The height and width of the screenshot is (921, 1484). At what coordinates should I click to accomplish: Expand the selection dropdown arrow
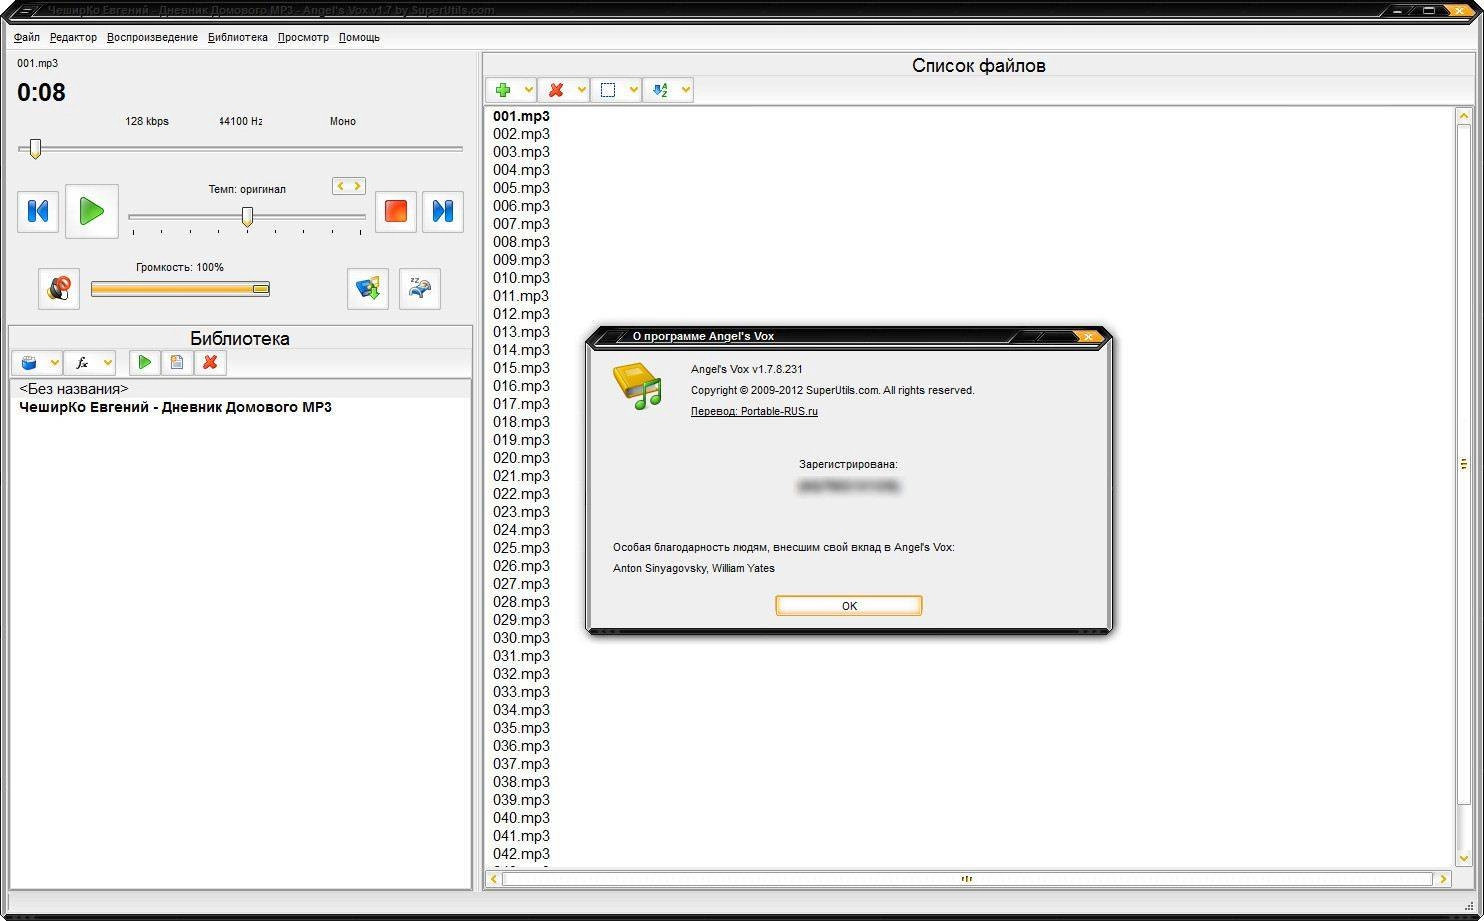(633, 90)
